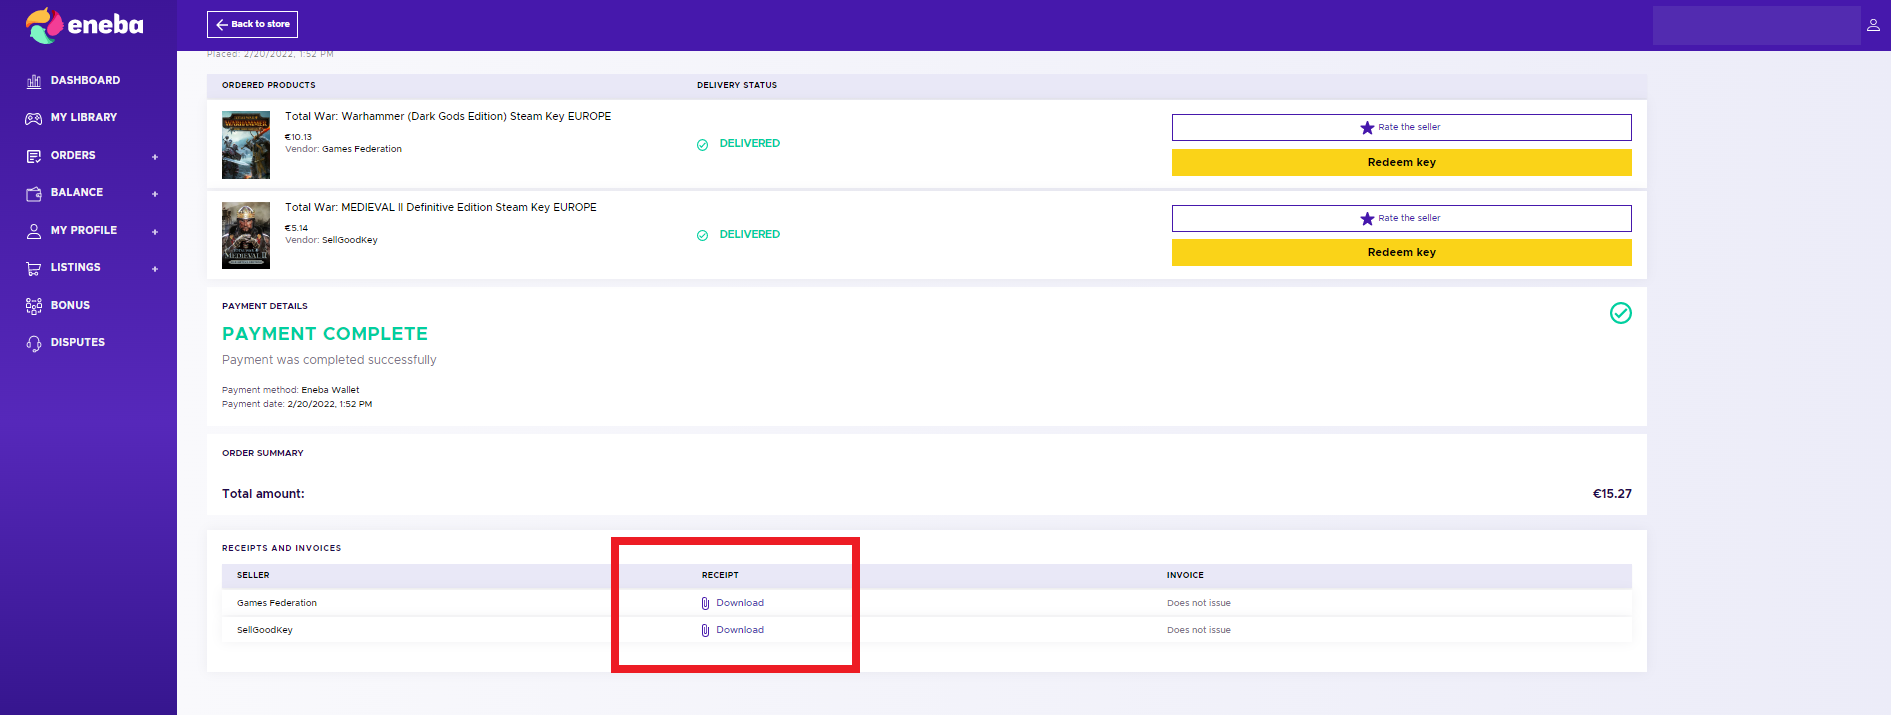Viewport: 1891px width, 715px height.
Task: Go to Dashboard
Action: click(x=85, y=80)
